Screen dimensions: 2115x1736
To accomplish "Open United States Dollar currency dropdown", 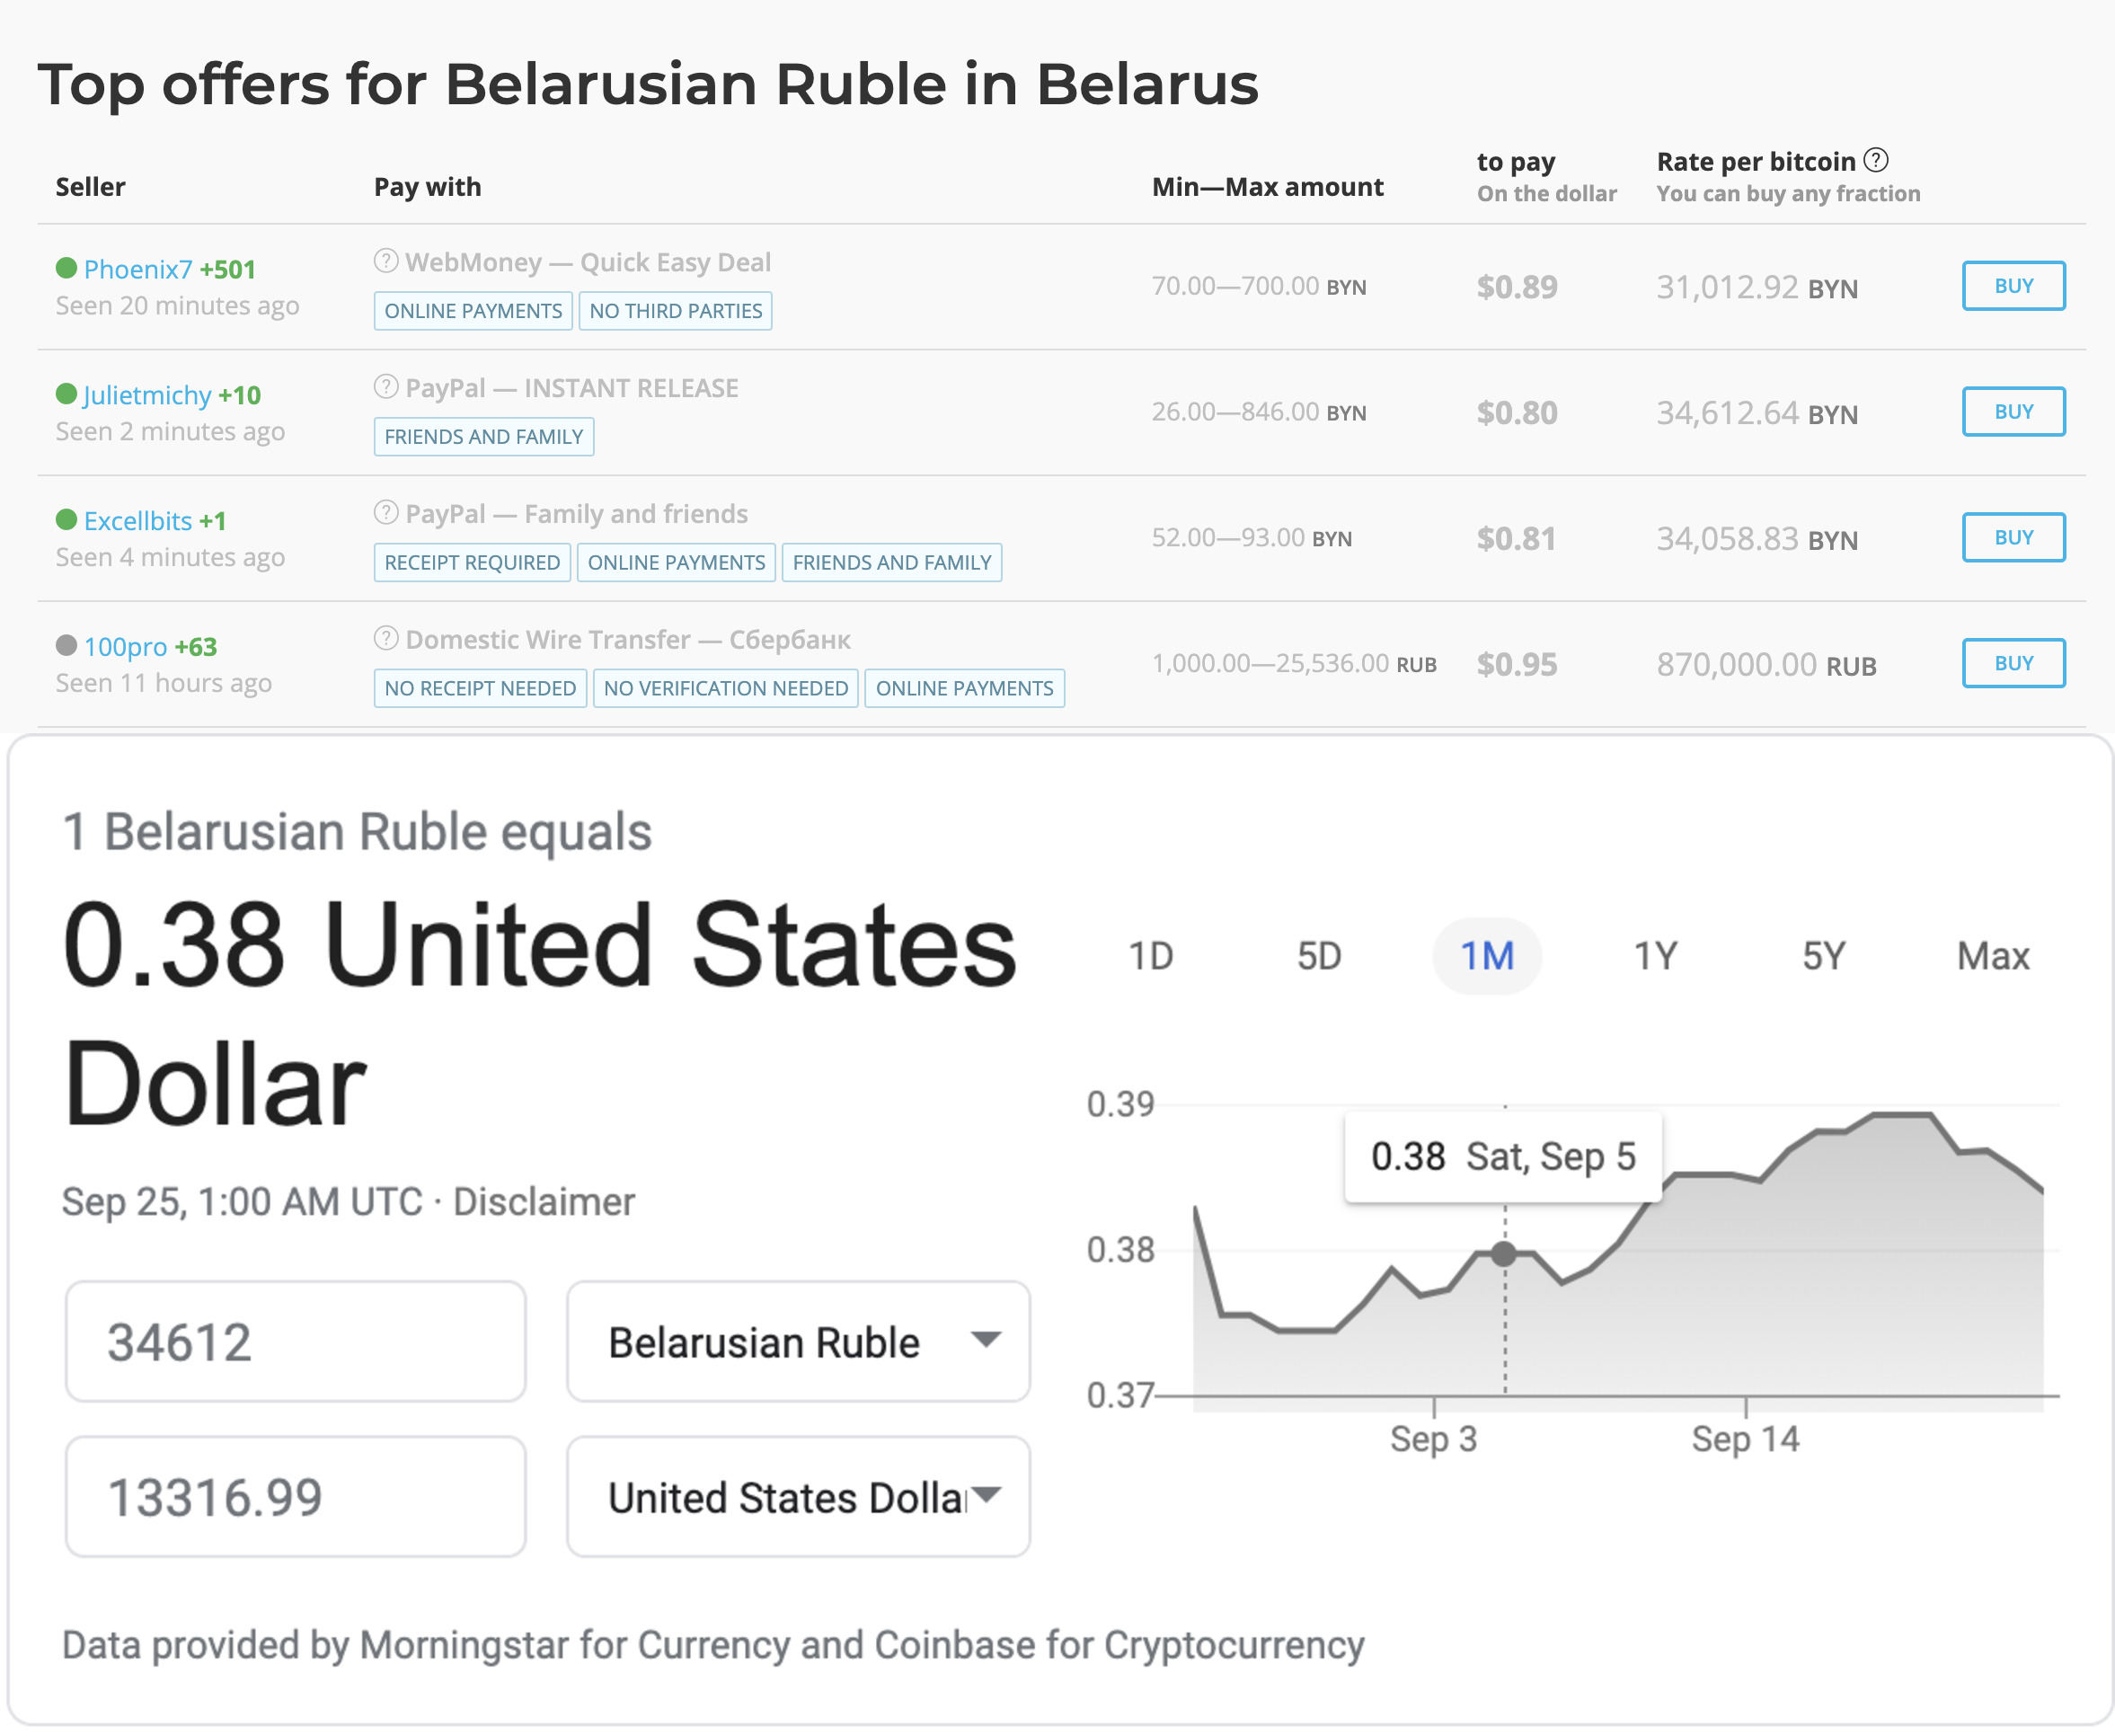I will (x=797, y=1497).
